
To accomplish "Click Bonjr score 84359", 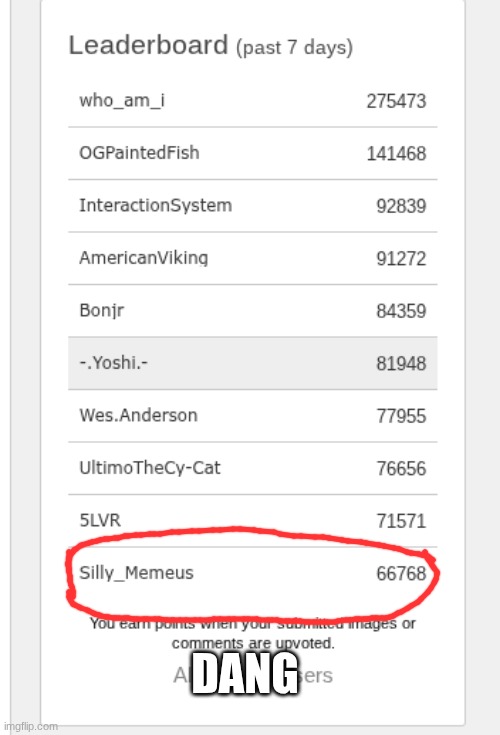I will click(402, 311).
